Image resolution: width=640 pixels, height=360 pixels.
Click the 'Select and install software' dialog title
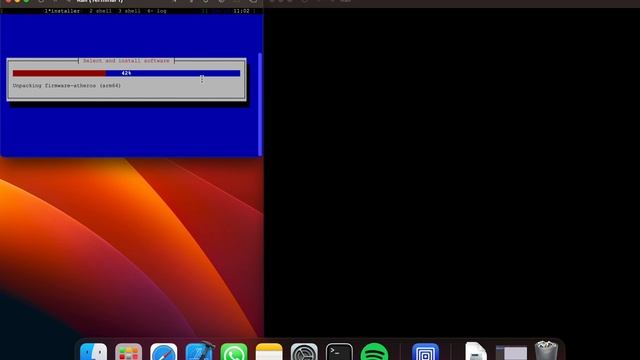(126, 61)
